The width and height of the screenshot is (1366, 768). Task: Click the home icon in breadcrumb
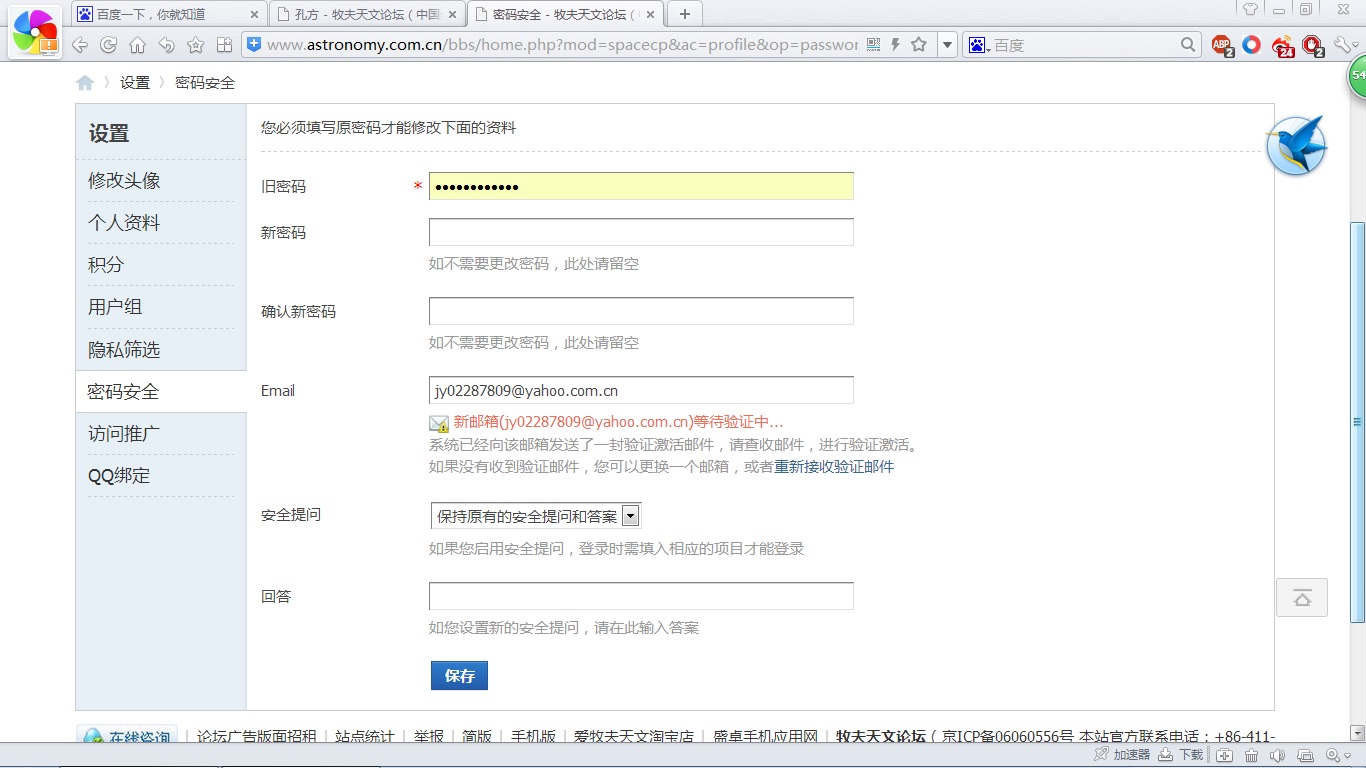(85, 83)
